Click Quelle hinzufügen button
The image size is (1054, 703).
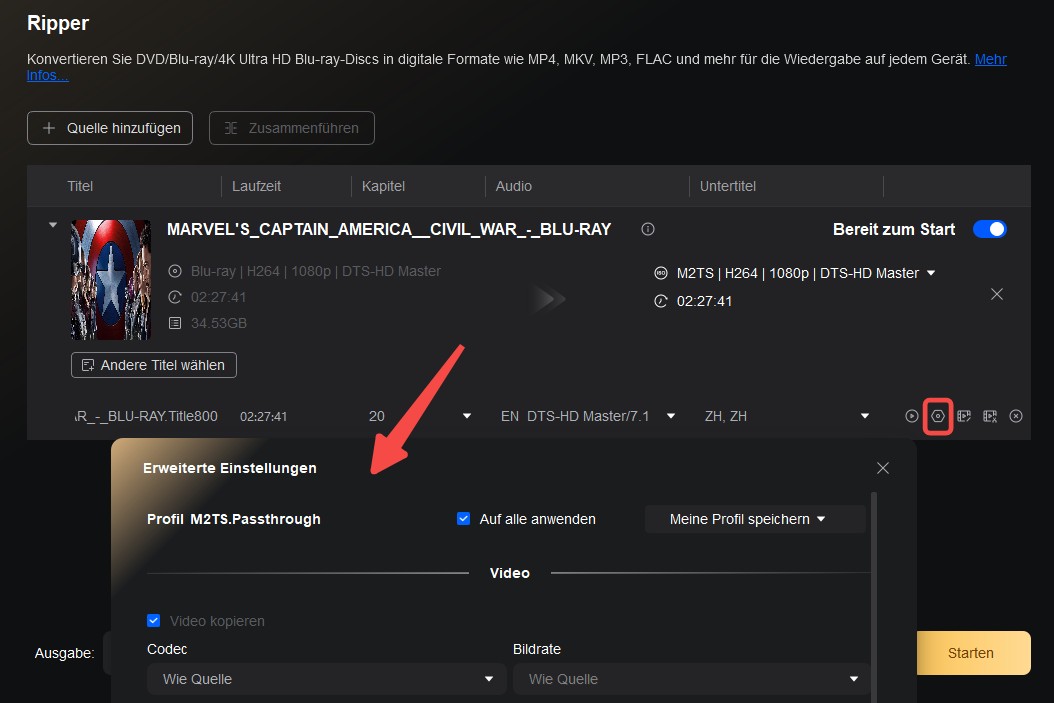110,128
